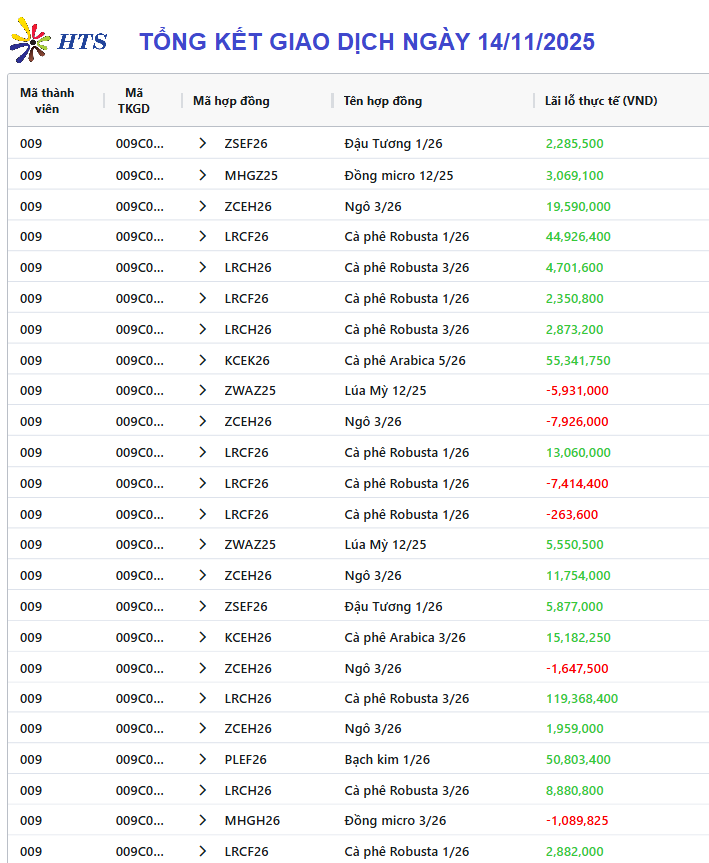Expand the KCEH26 Arabica 3/26 row chevron
Image resolution: width=709 pixels, height=863 pixels.
point(203,637)
